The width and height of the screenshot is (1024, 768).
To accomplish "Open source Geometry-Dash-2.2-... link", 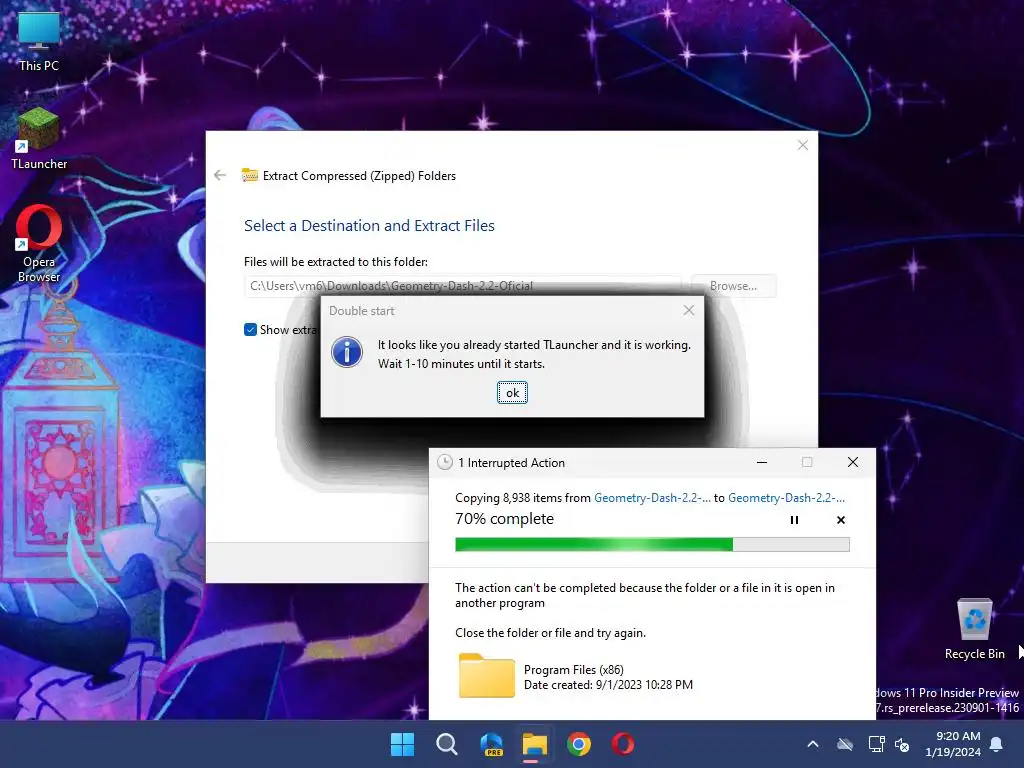I will coord(652,498).
